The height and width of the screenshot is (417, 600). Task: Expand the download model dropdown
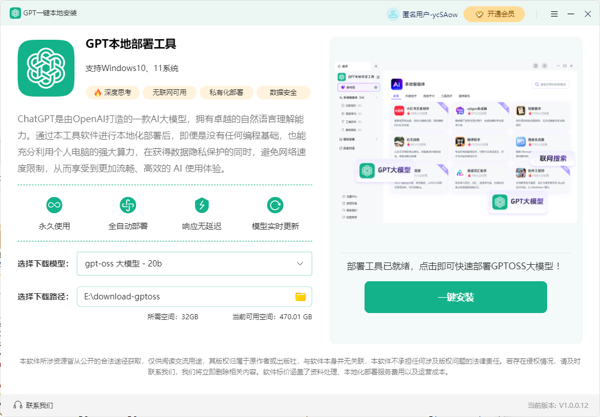pos(194,264)
